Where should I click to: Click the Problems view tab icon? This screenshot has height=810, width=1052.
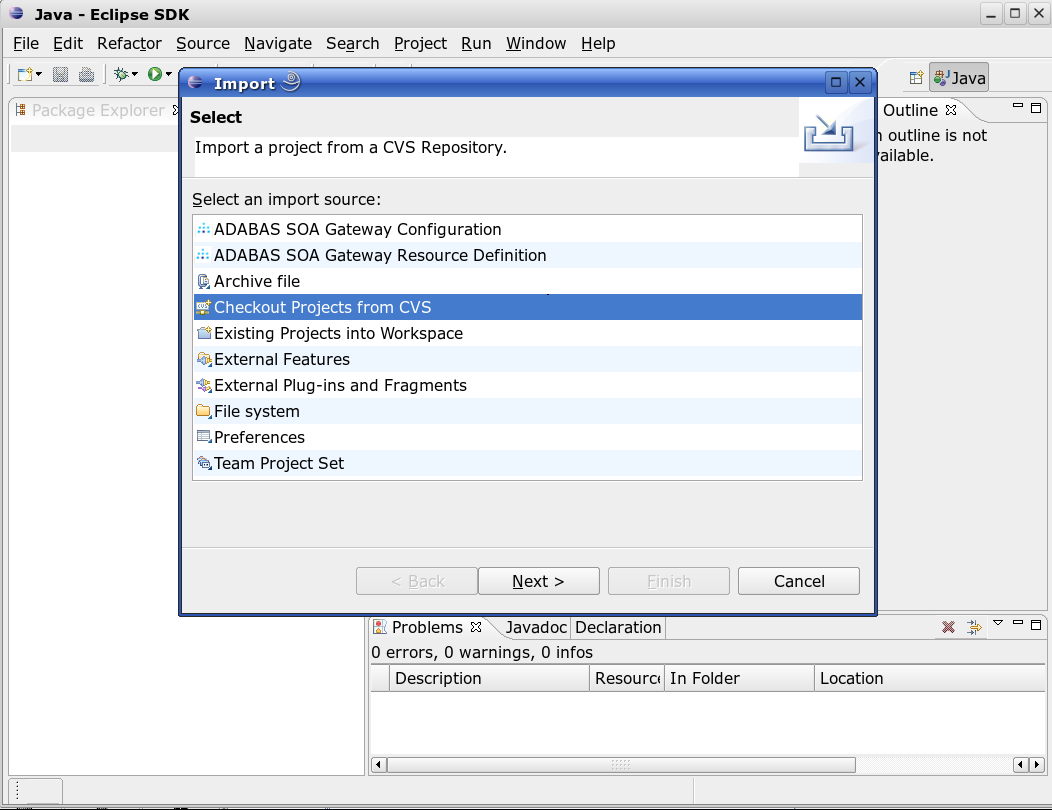tap(379, 627)
